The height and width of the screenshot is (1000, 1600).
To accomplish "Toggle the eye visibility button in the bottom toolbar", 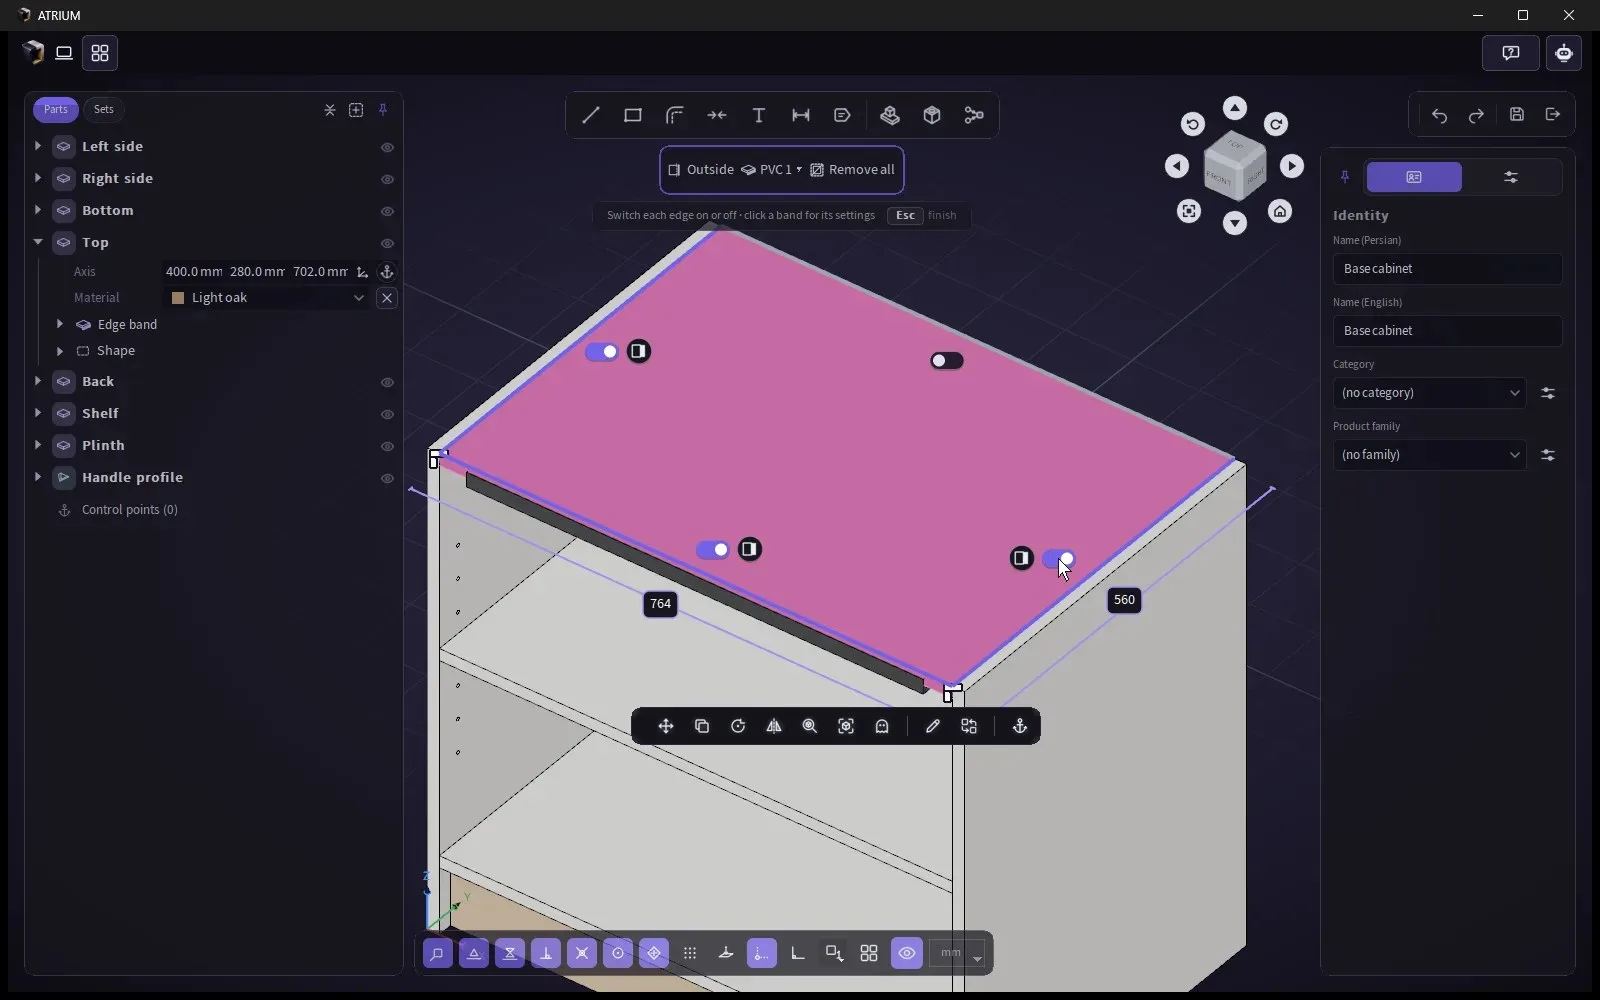I will click(x=907, y=953).
